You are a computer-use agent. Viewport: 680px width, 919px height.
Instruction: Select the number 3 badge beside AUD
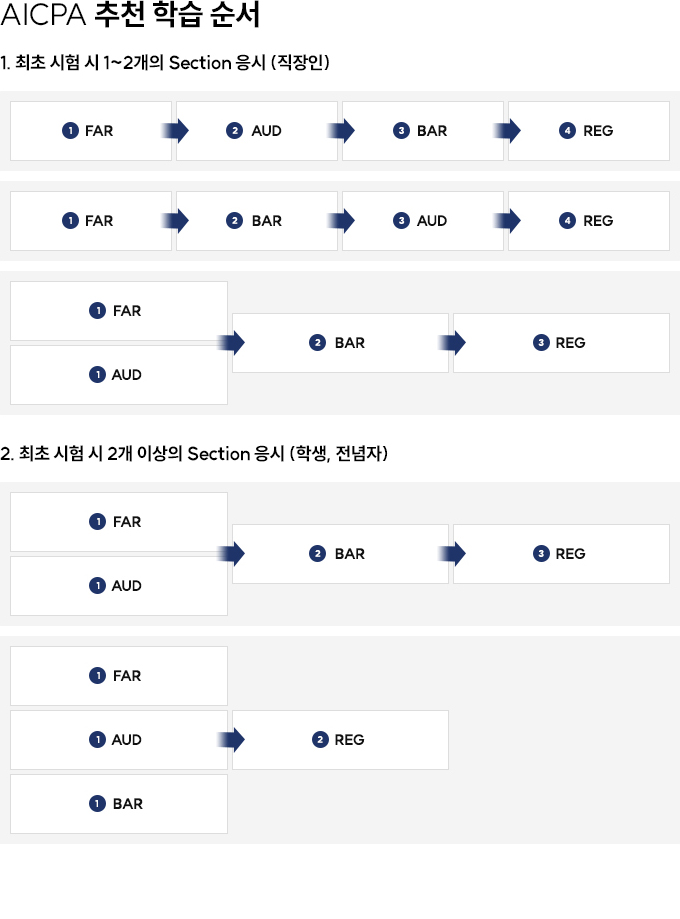click(x=401, y=221)
